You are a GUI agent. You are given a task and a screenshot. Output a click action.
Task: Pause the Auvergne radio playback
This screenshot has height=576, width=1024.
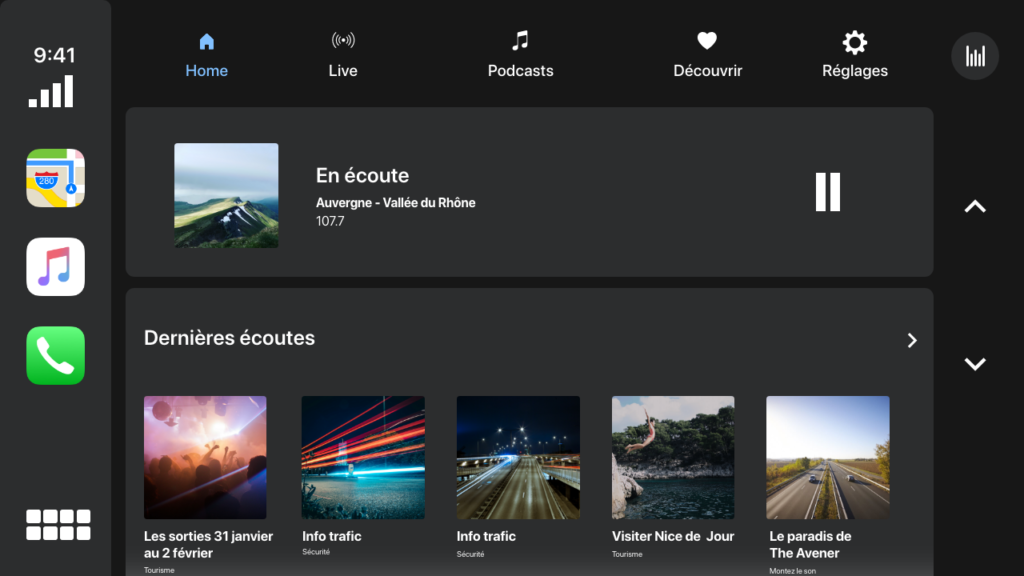pos(827,192)
